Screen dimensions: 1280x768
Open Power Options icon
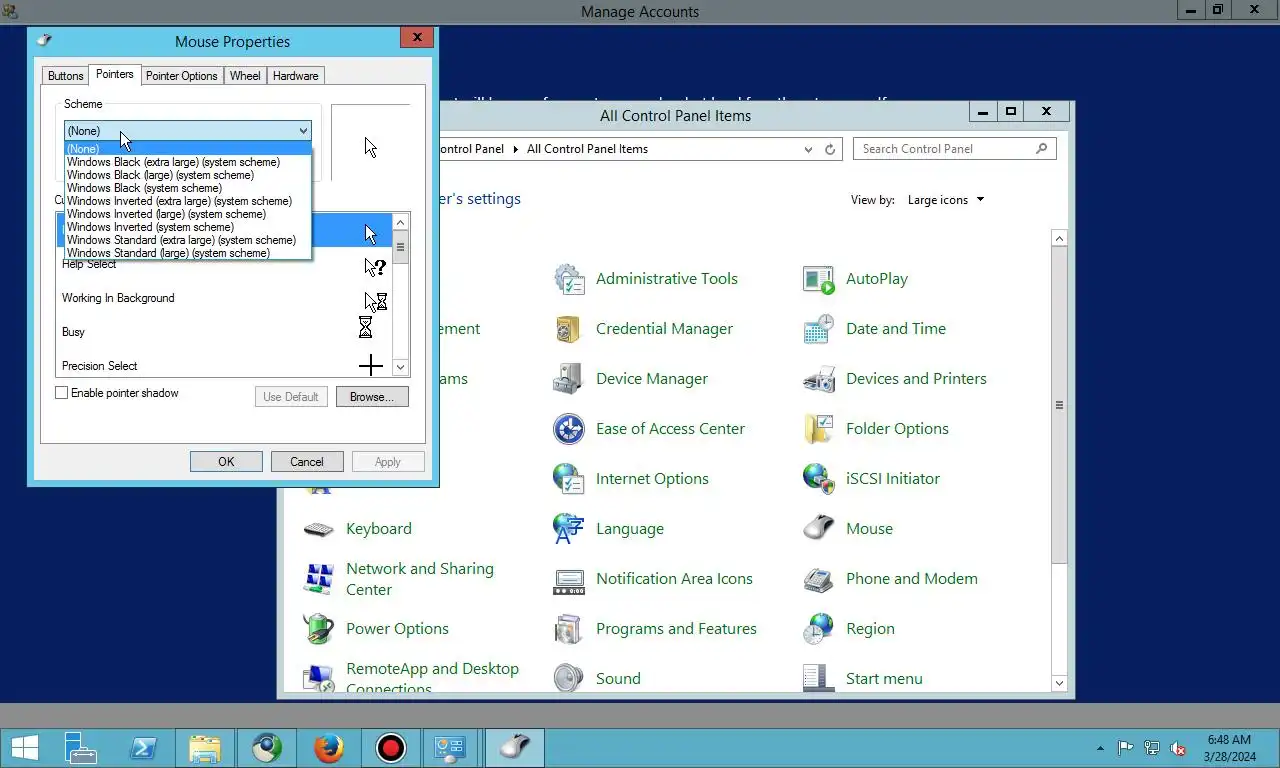319,629
